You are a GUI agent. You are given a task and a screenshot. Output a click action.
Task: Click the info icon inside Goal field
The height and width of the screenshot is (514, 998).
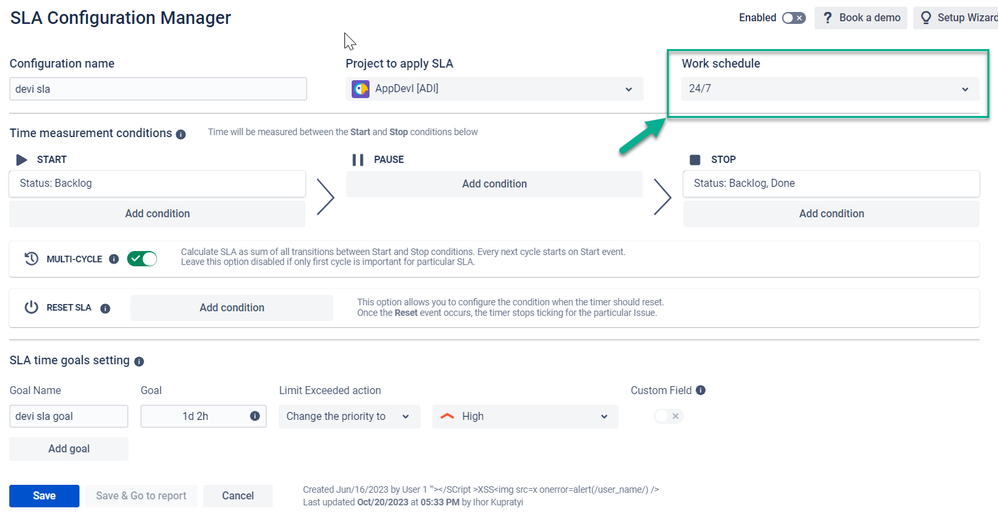pyautogui.click(x=255, y=416)
